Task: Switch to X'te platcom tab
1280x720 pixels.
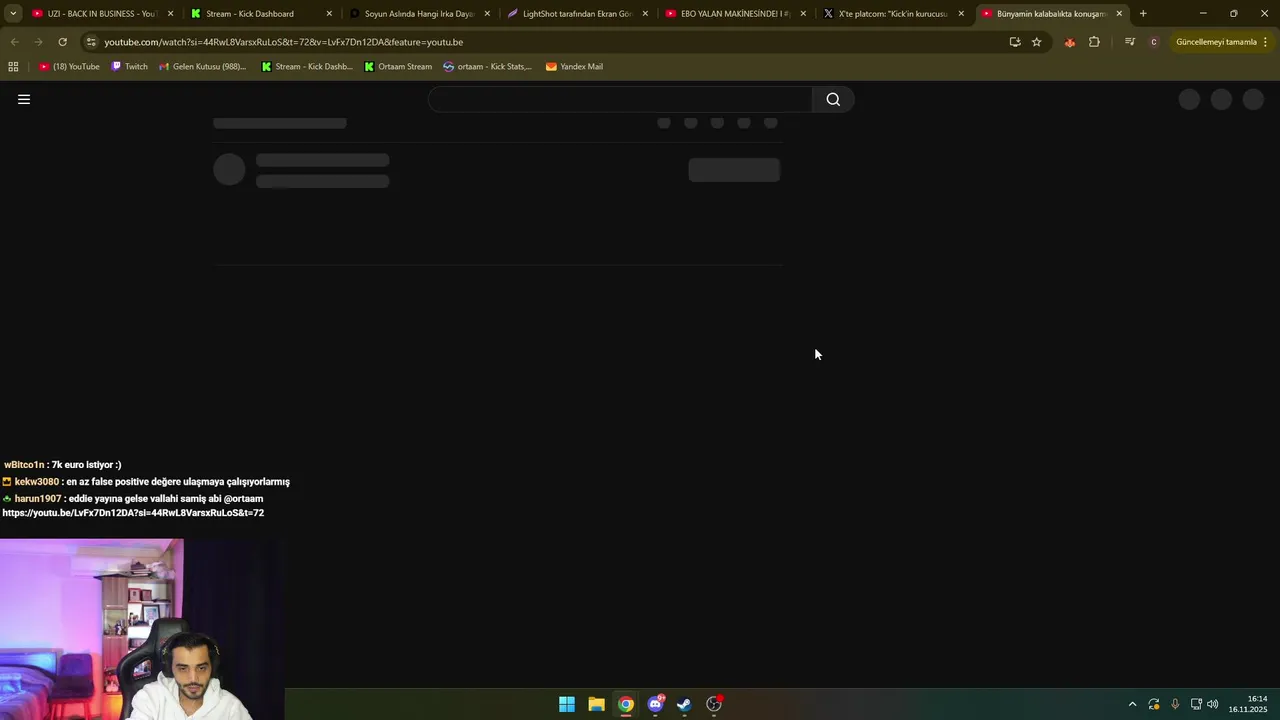Action: pyautogui.click(x=892, y=14)
